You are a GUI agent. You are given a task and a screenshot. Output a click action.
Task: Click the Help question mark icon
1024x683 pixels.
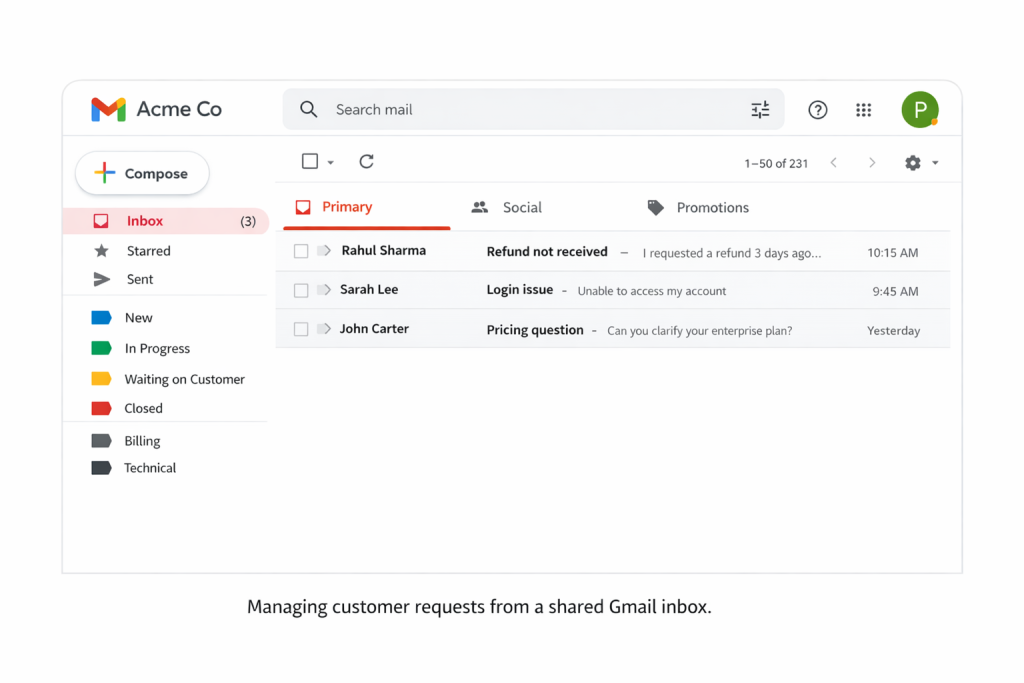[817, 110]
